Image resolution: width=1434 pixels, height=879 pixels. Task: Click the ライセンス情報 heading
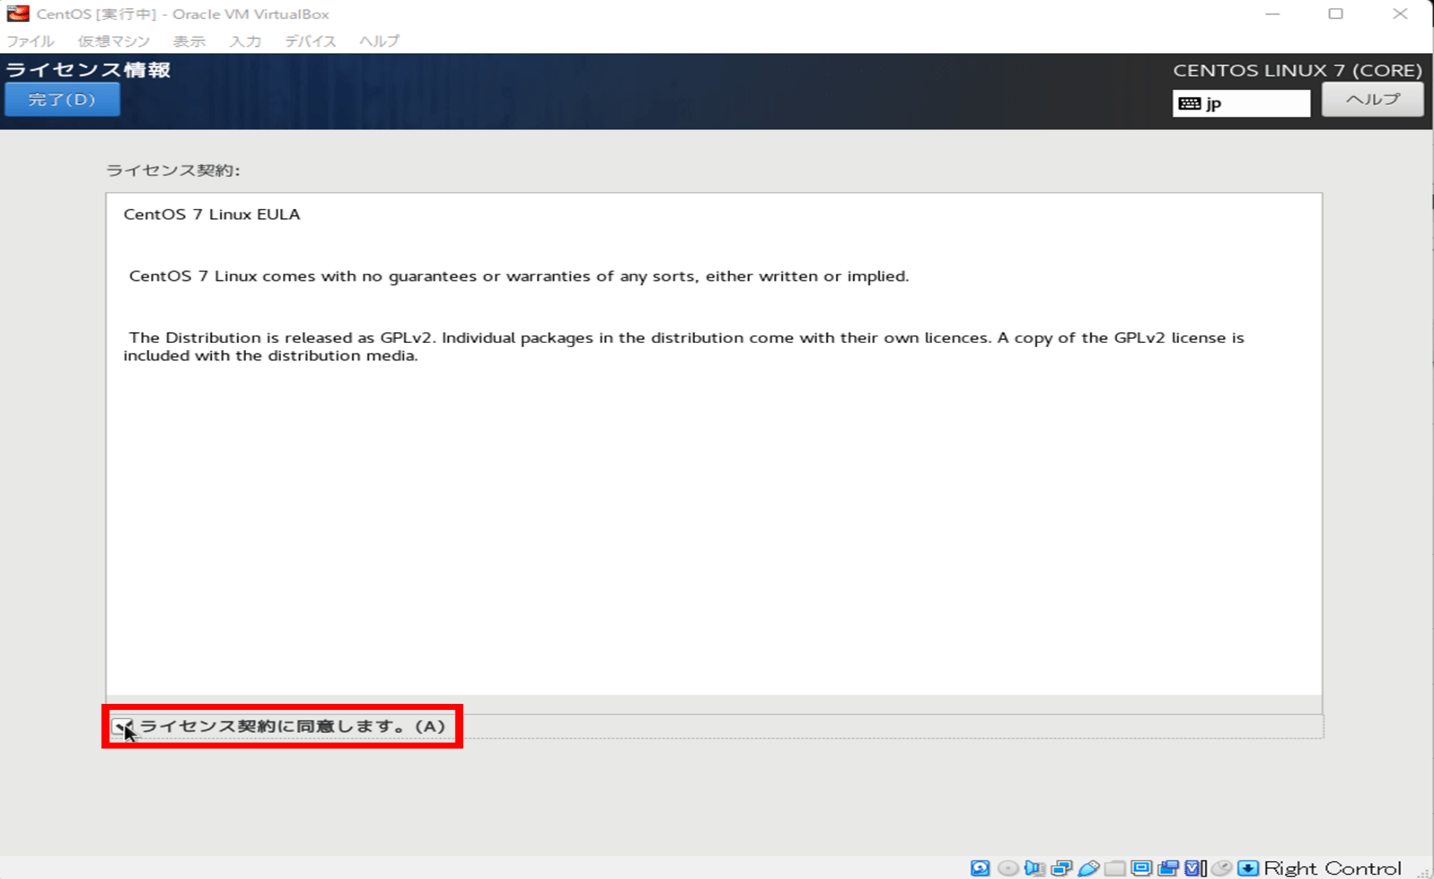coord(88,70)
